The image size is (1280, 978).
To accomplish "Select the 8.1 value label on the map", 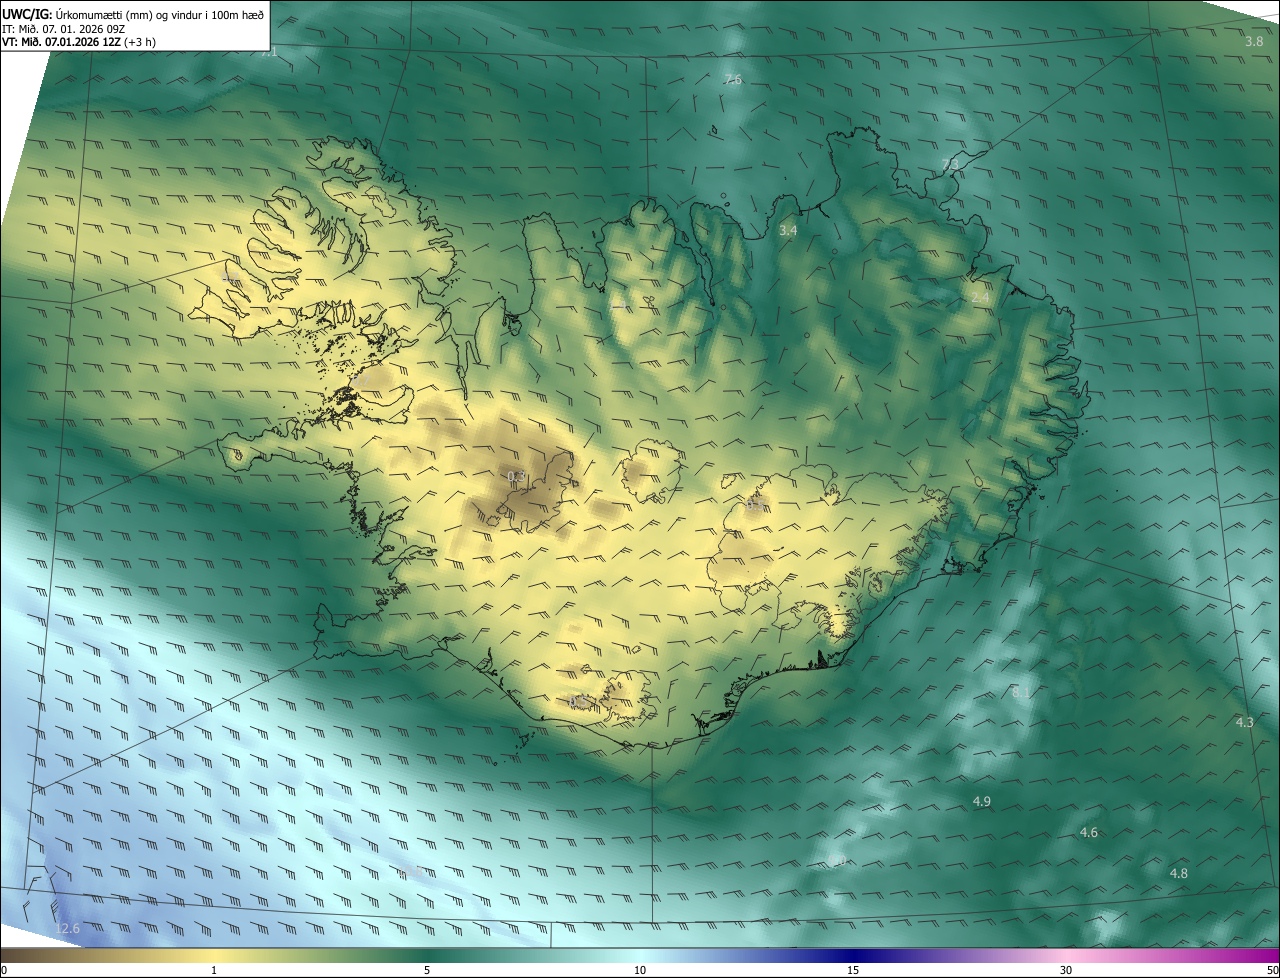I will tap(1021, 692).
